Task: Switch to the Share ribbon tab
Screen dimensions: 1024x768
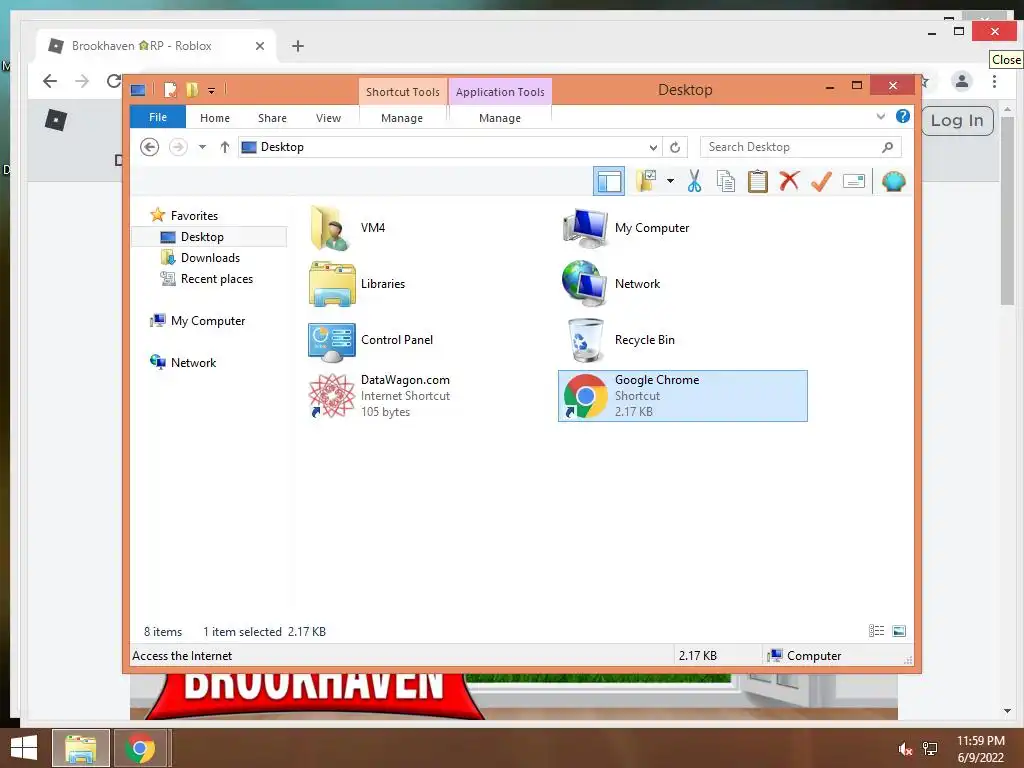Action: [x=272, y=118]
